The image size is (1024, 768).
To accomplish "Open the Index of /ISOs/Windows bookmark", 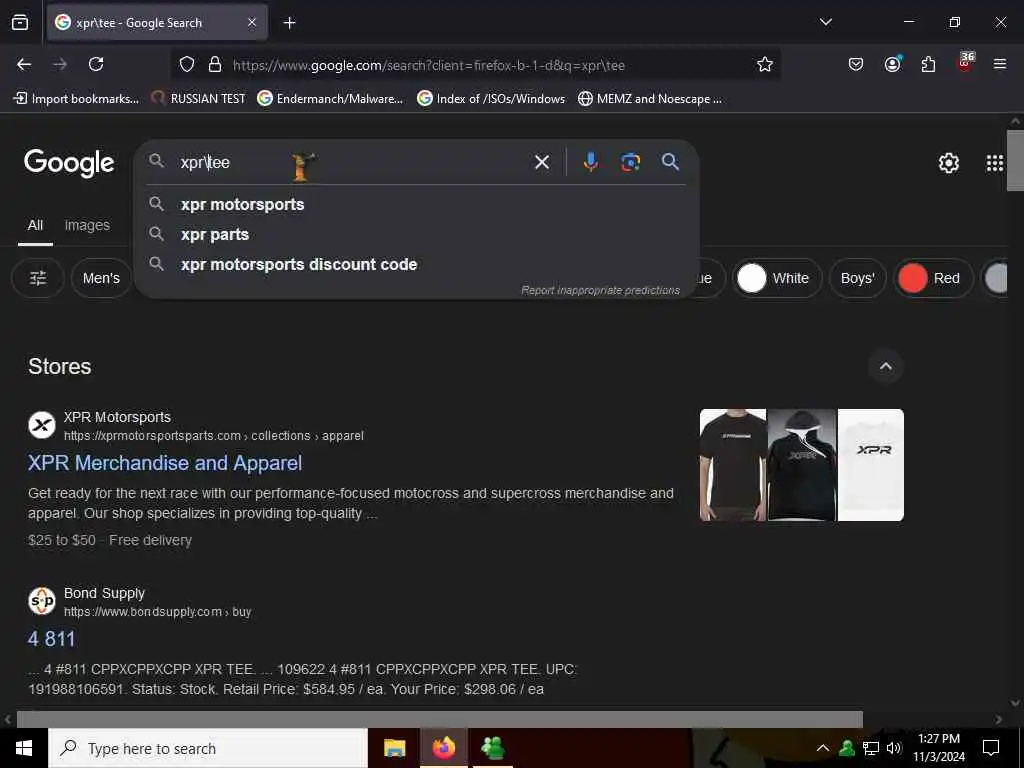I will coord(491,99).
